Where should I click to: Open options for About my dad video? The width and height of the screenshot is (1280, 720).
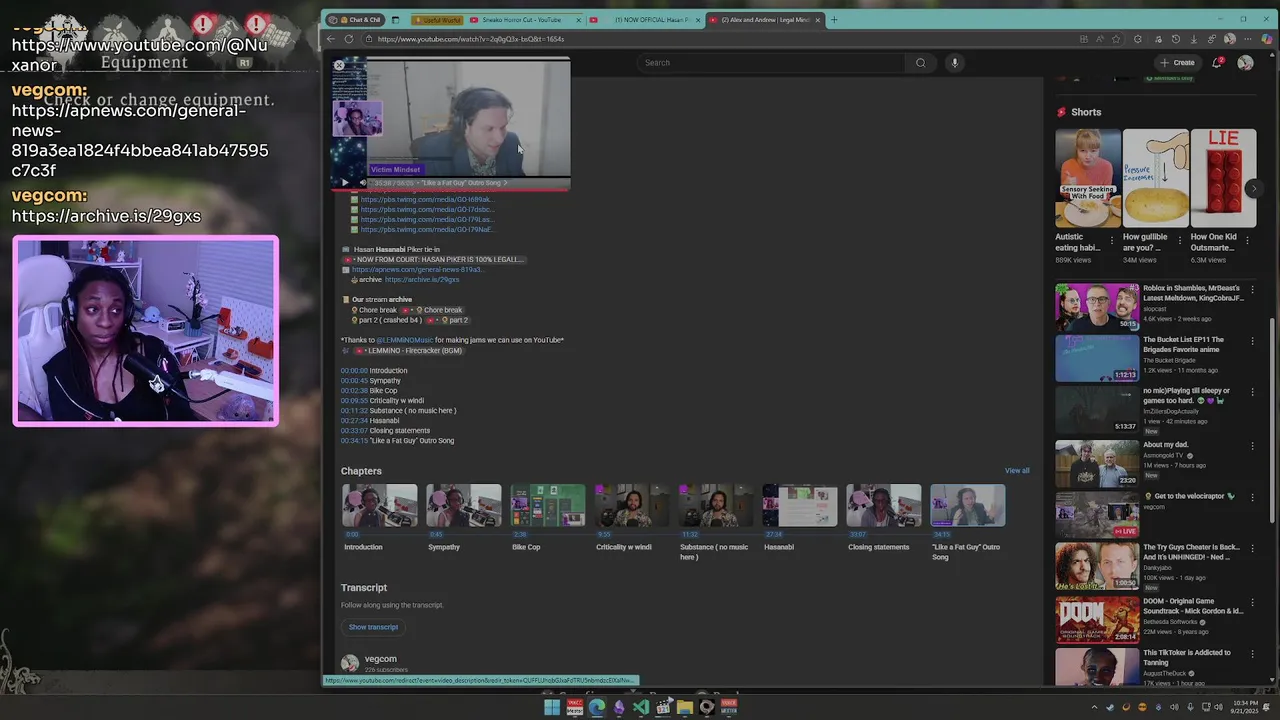point(1252,446)
